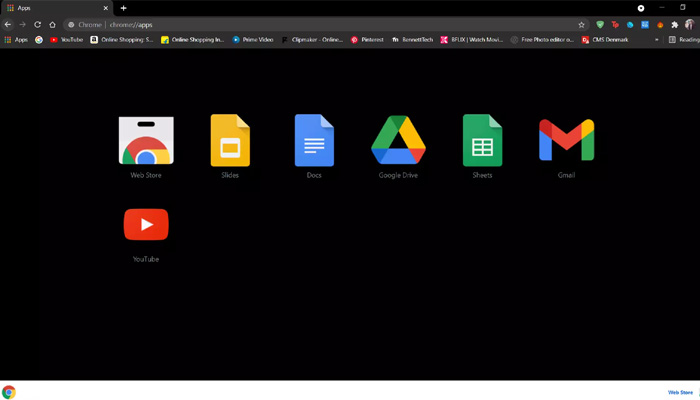
Task: Open the CMS Denmark bookmark
Action: [605, 40]
